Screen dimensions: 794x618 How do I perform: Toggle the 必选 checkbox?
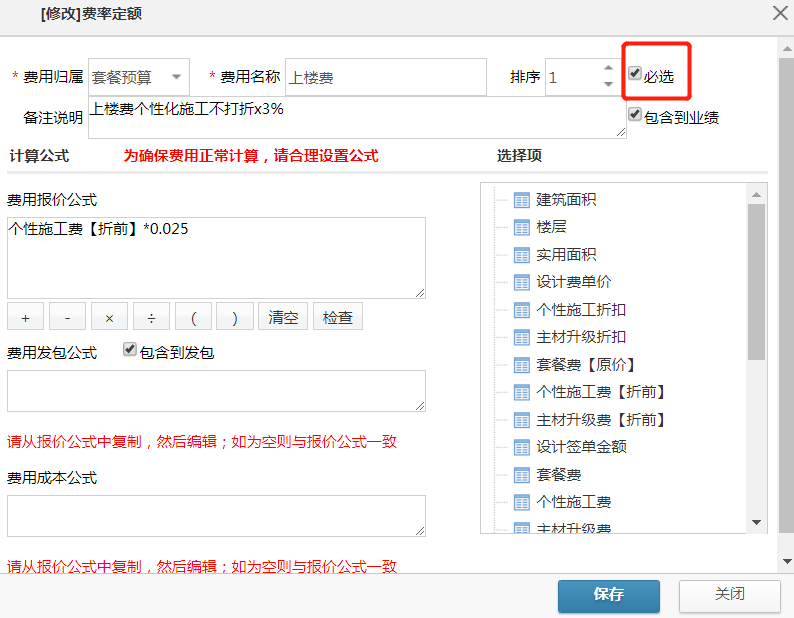[635, 74]
